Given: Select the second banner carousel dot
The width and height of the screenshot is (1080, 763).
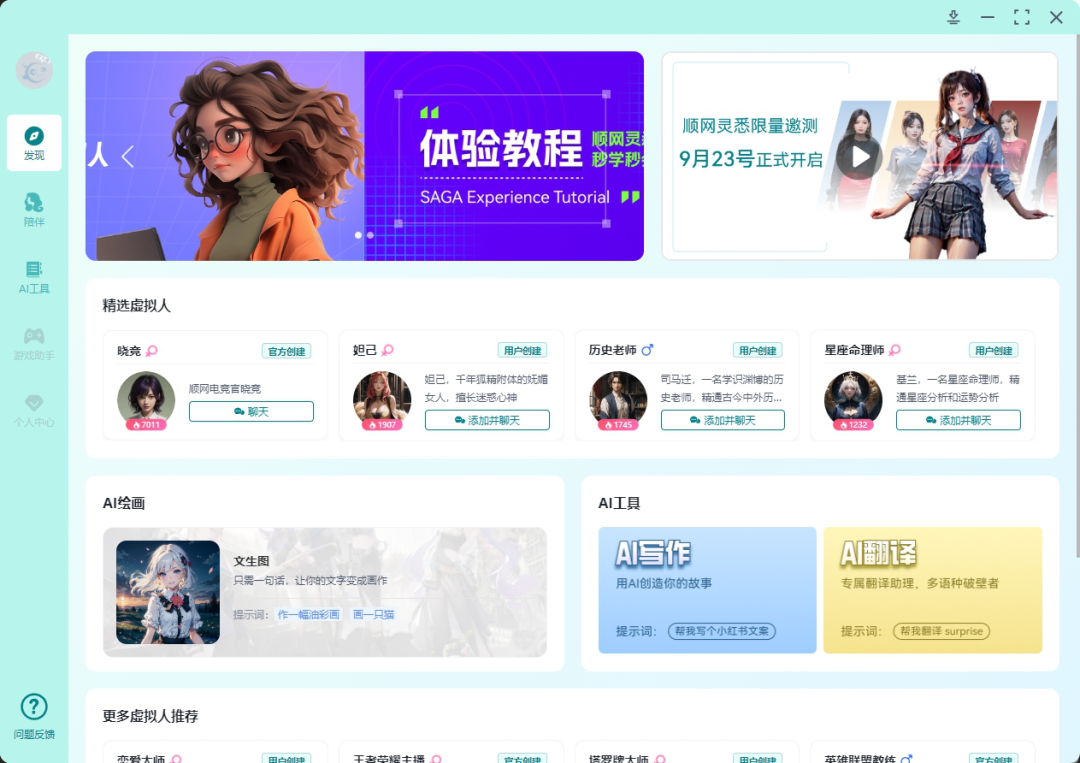Looking at the screenshot, I should coord(371,236).
